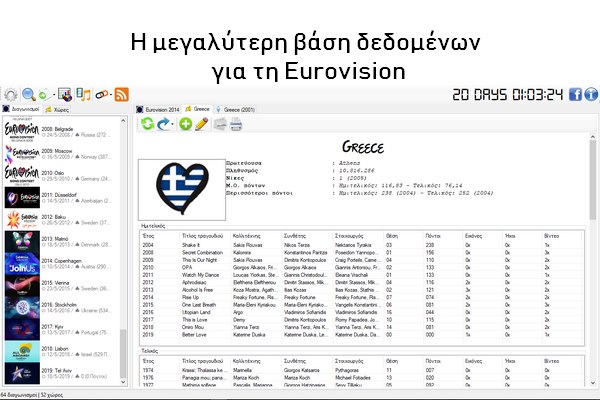This screenshot has width=600, height=400.
Task: Click semifinal Στιχουργός column header
Action: click(x=358, y=236)
